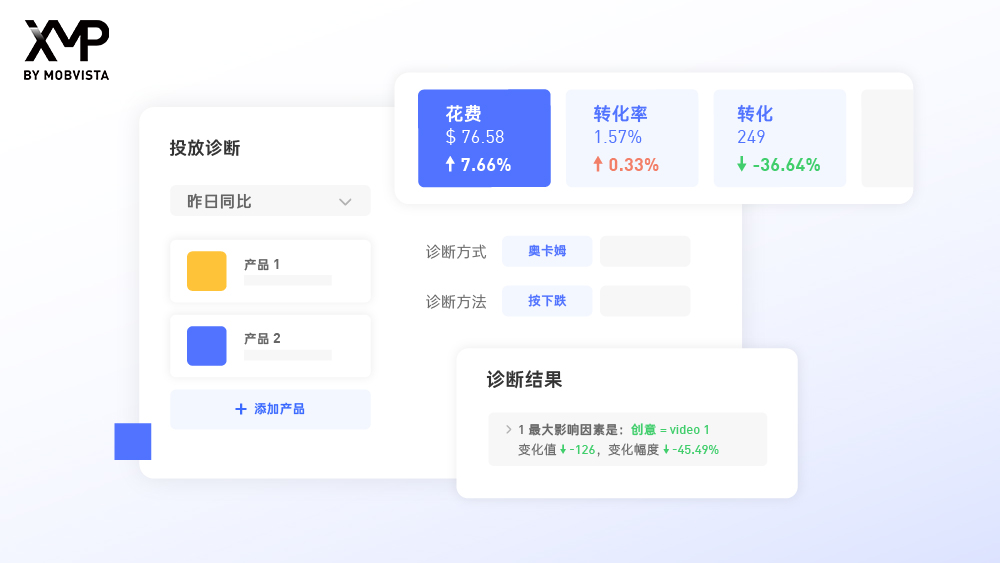Click the 诊断结果 heading
This screenshot has height=563, width=1000.
point(524,379)
